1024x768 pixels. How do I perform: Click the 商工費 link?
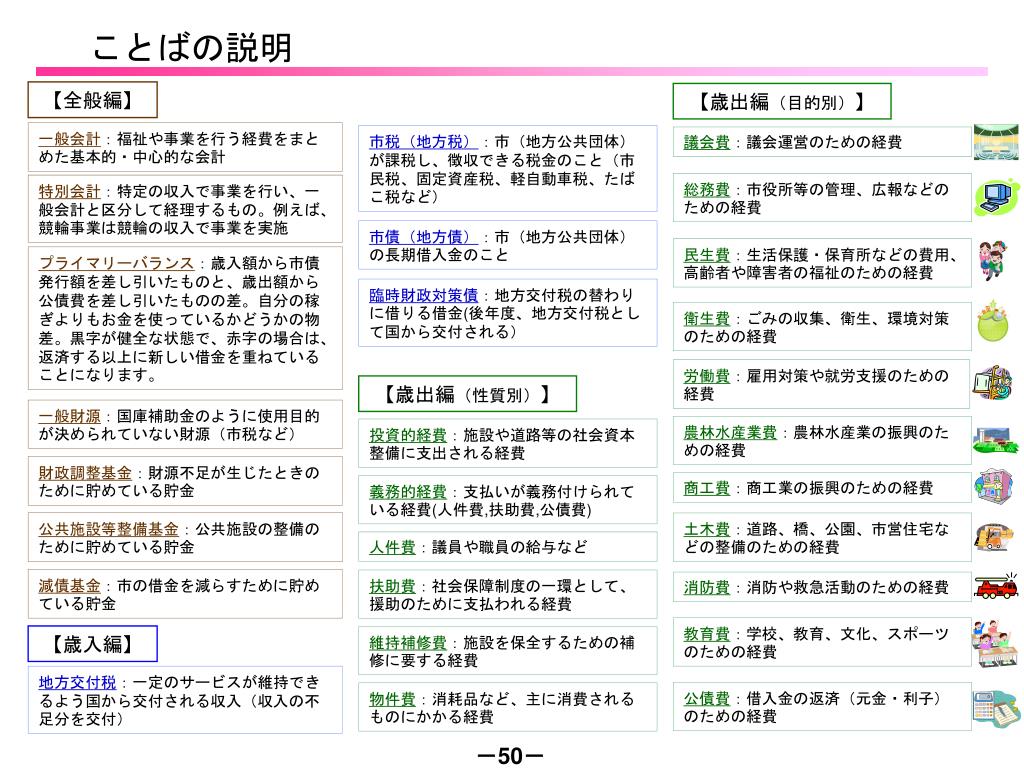pyautogui.click(x=707, y=488)
